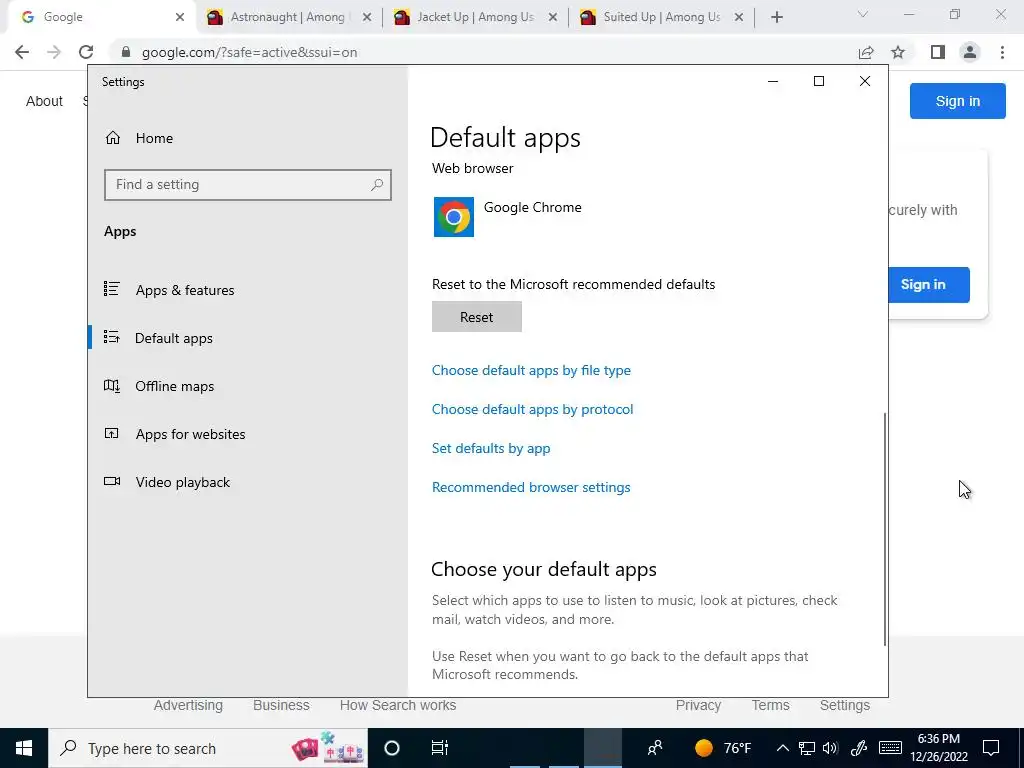
Task: Open the Chrome profile avatar
Action: coord(970,52)
